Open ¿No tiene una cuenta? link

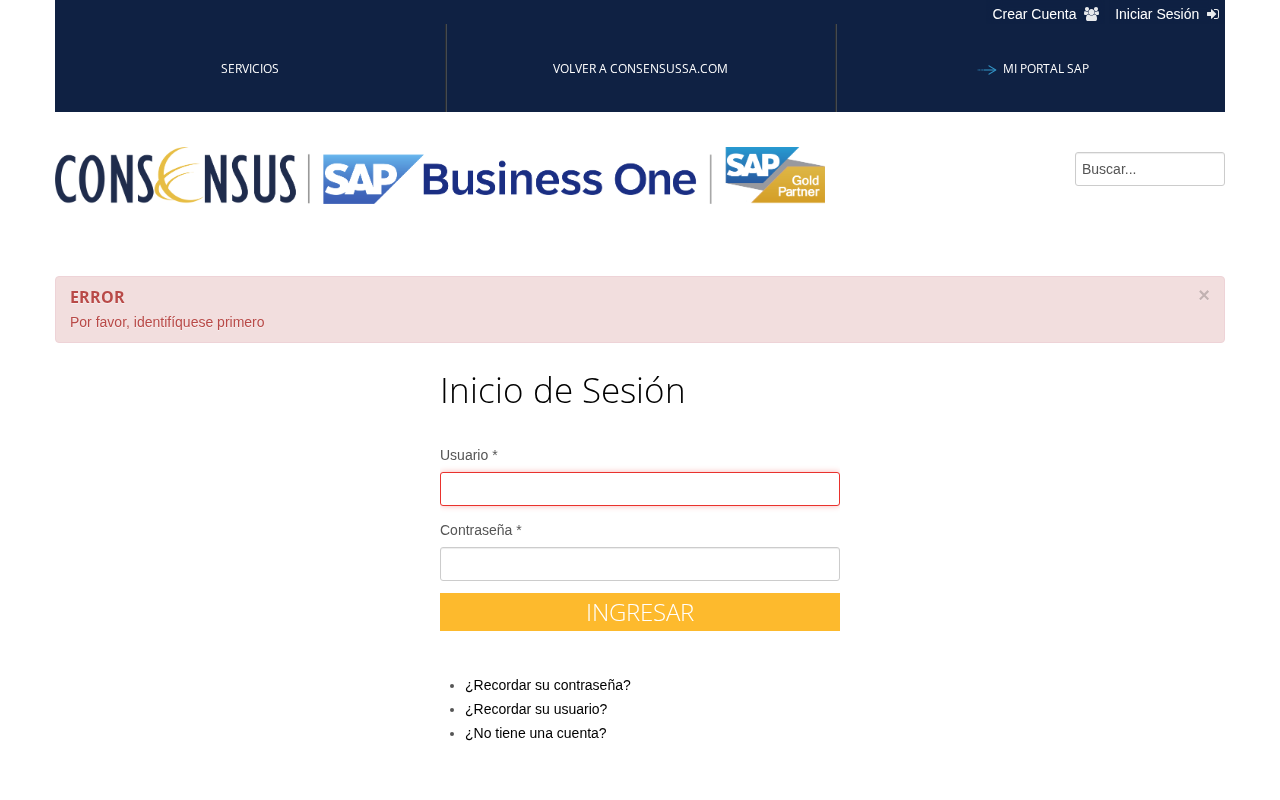coord(536,733)
